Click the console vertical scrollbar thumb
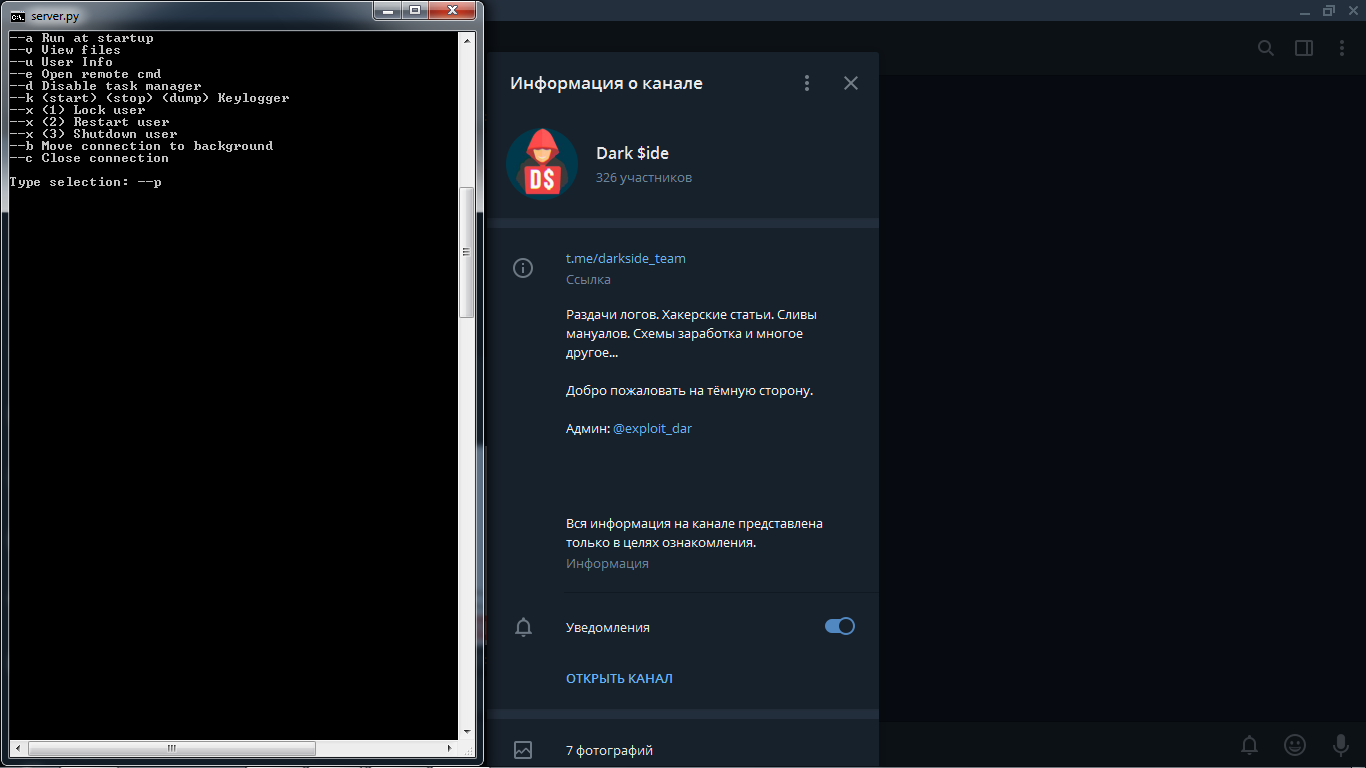 pos(466,252)
